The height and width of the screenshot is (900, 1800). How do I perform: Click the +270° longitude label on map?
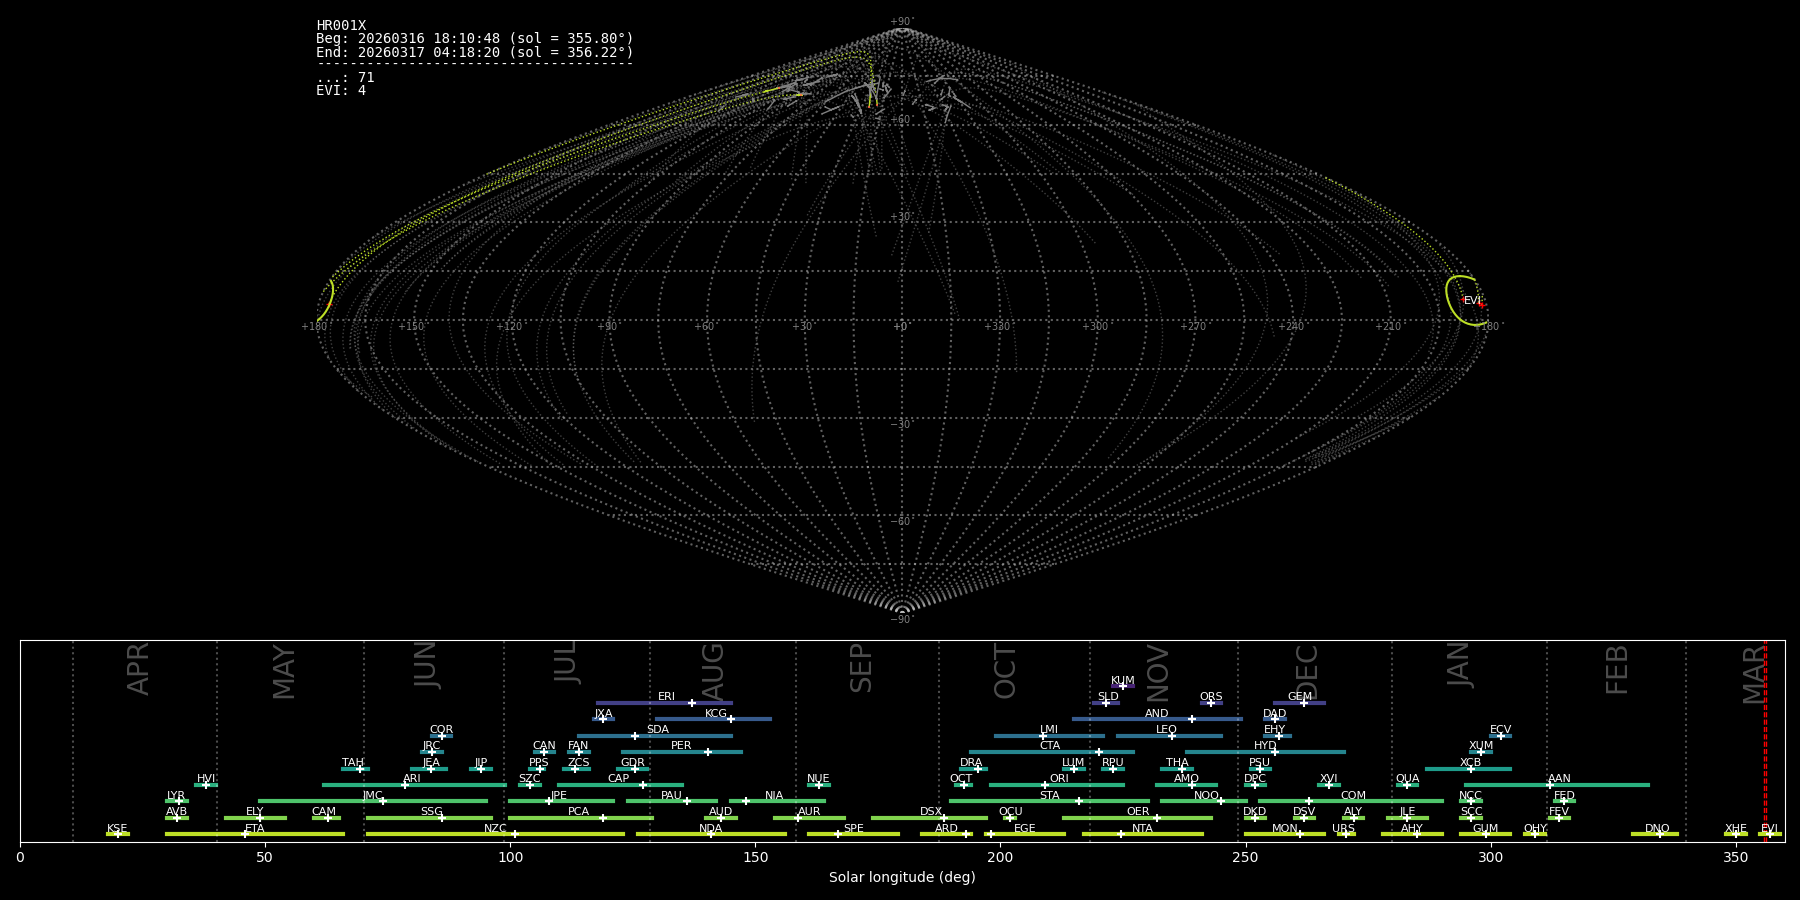click(x=1192, y=326)
